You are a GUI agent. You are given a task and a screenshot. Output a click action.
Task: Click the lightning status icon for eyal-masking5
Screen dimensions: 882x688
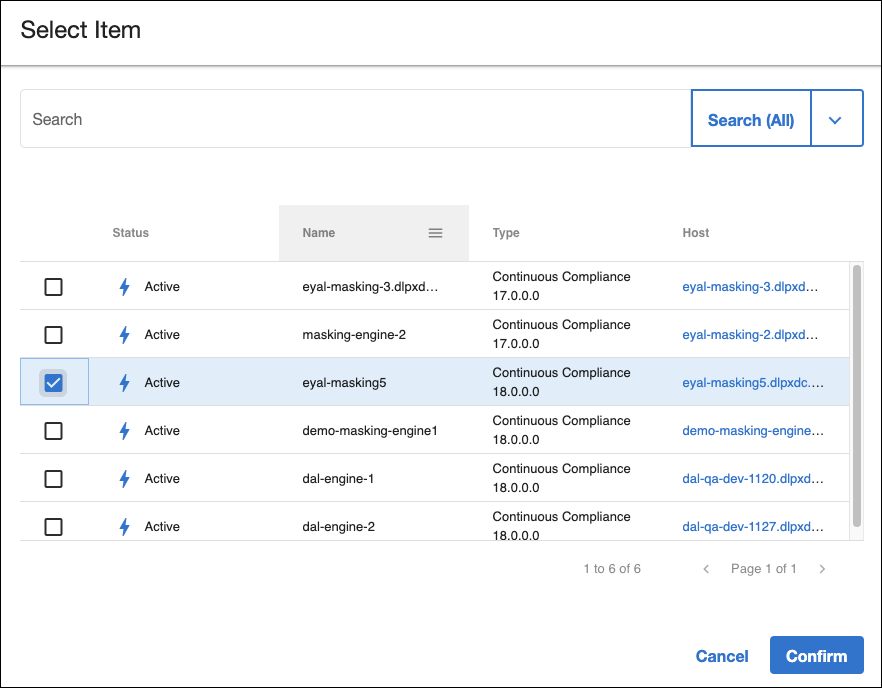(125, 383)
